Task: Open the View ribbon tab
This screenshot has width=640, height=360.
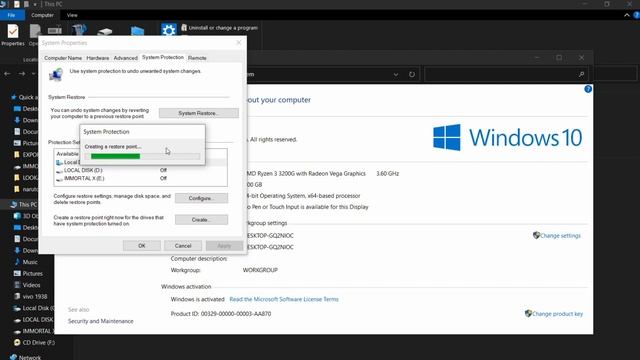Action: 72,15
